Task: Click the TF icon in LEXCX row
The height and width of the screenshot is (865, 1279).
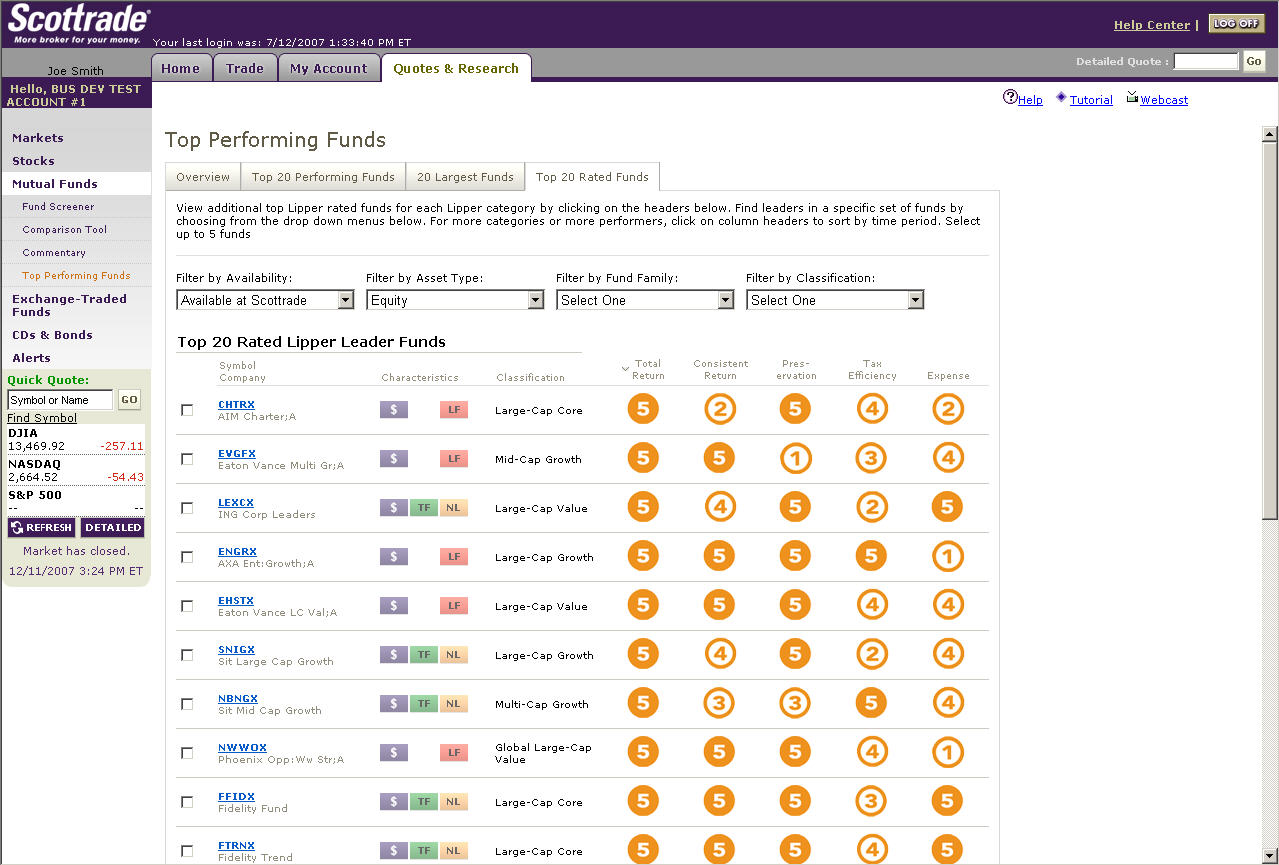Action: pos(423,508)
